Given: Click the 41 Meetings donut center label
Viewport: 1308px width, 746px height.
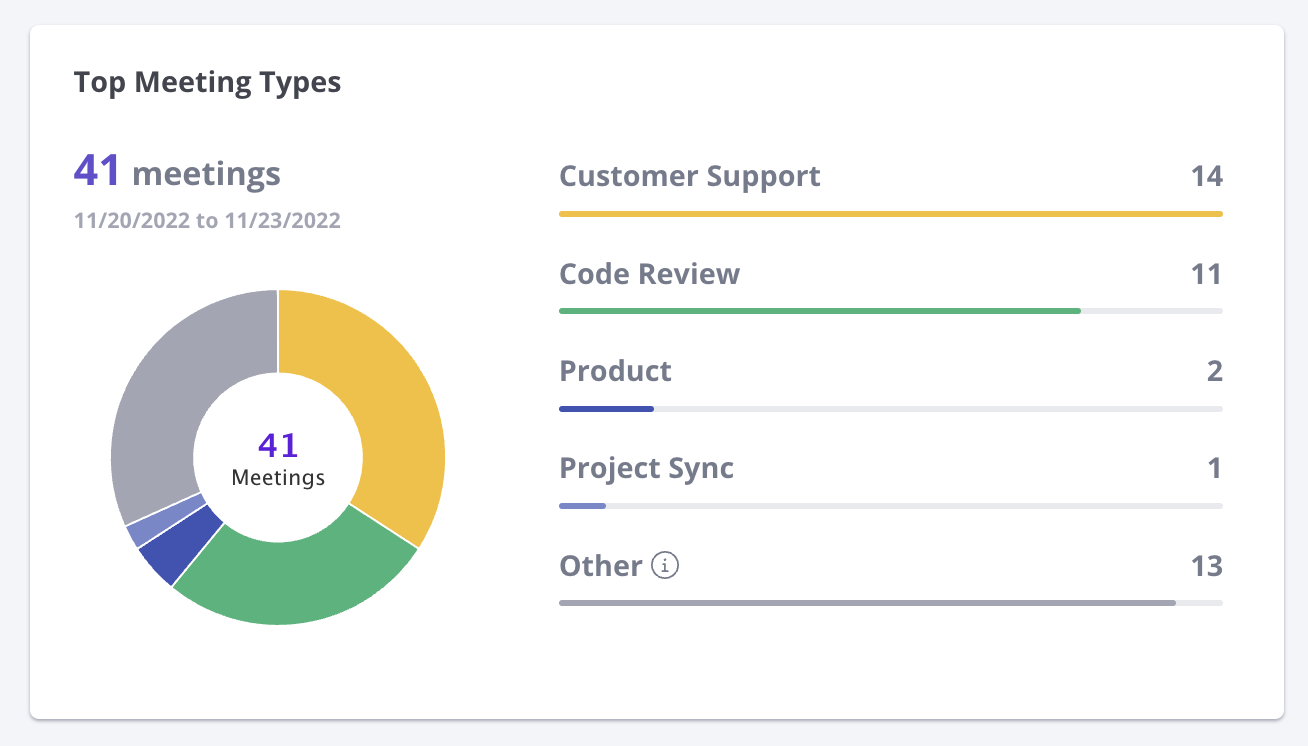Looking at the screenshot, I should click(278, 459).
